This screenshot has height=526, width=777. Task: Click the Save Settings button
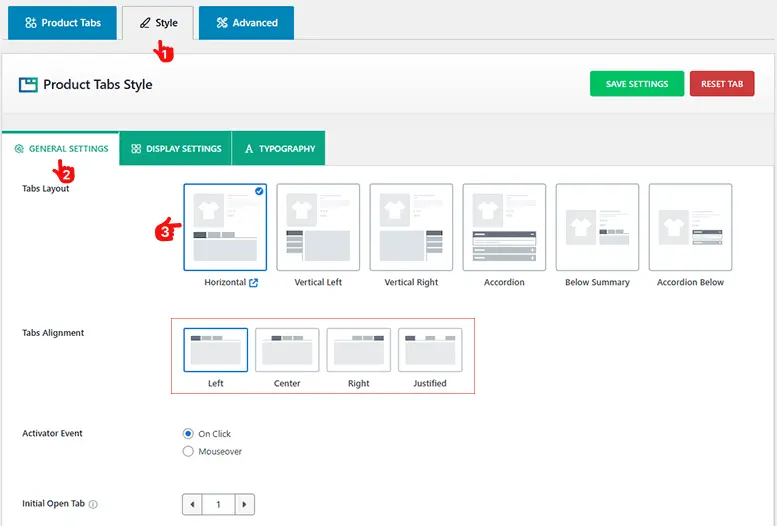click(x=637, y=84)
